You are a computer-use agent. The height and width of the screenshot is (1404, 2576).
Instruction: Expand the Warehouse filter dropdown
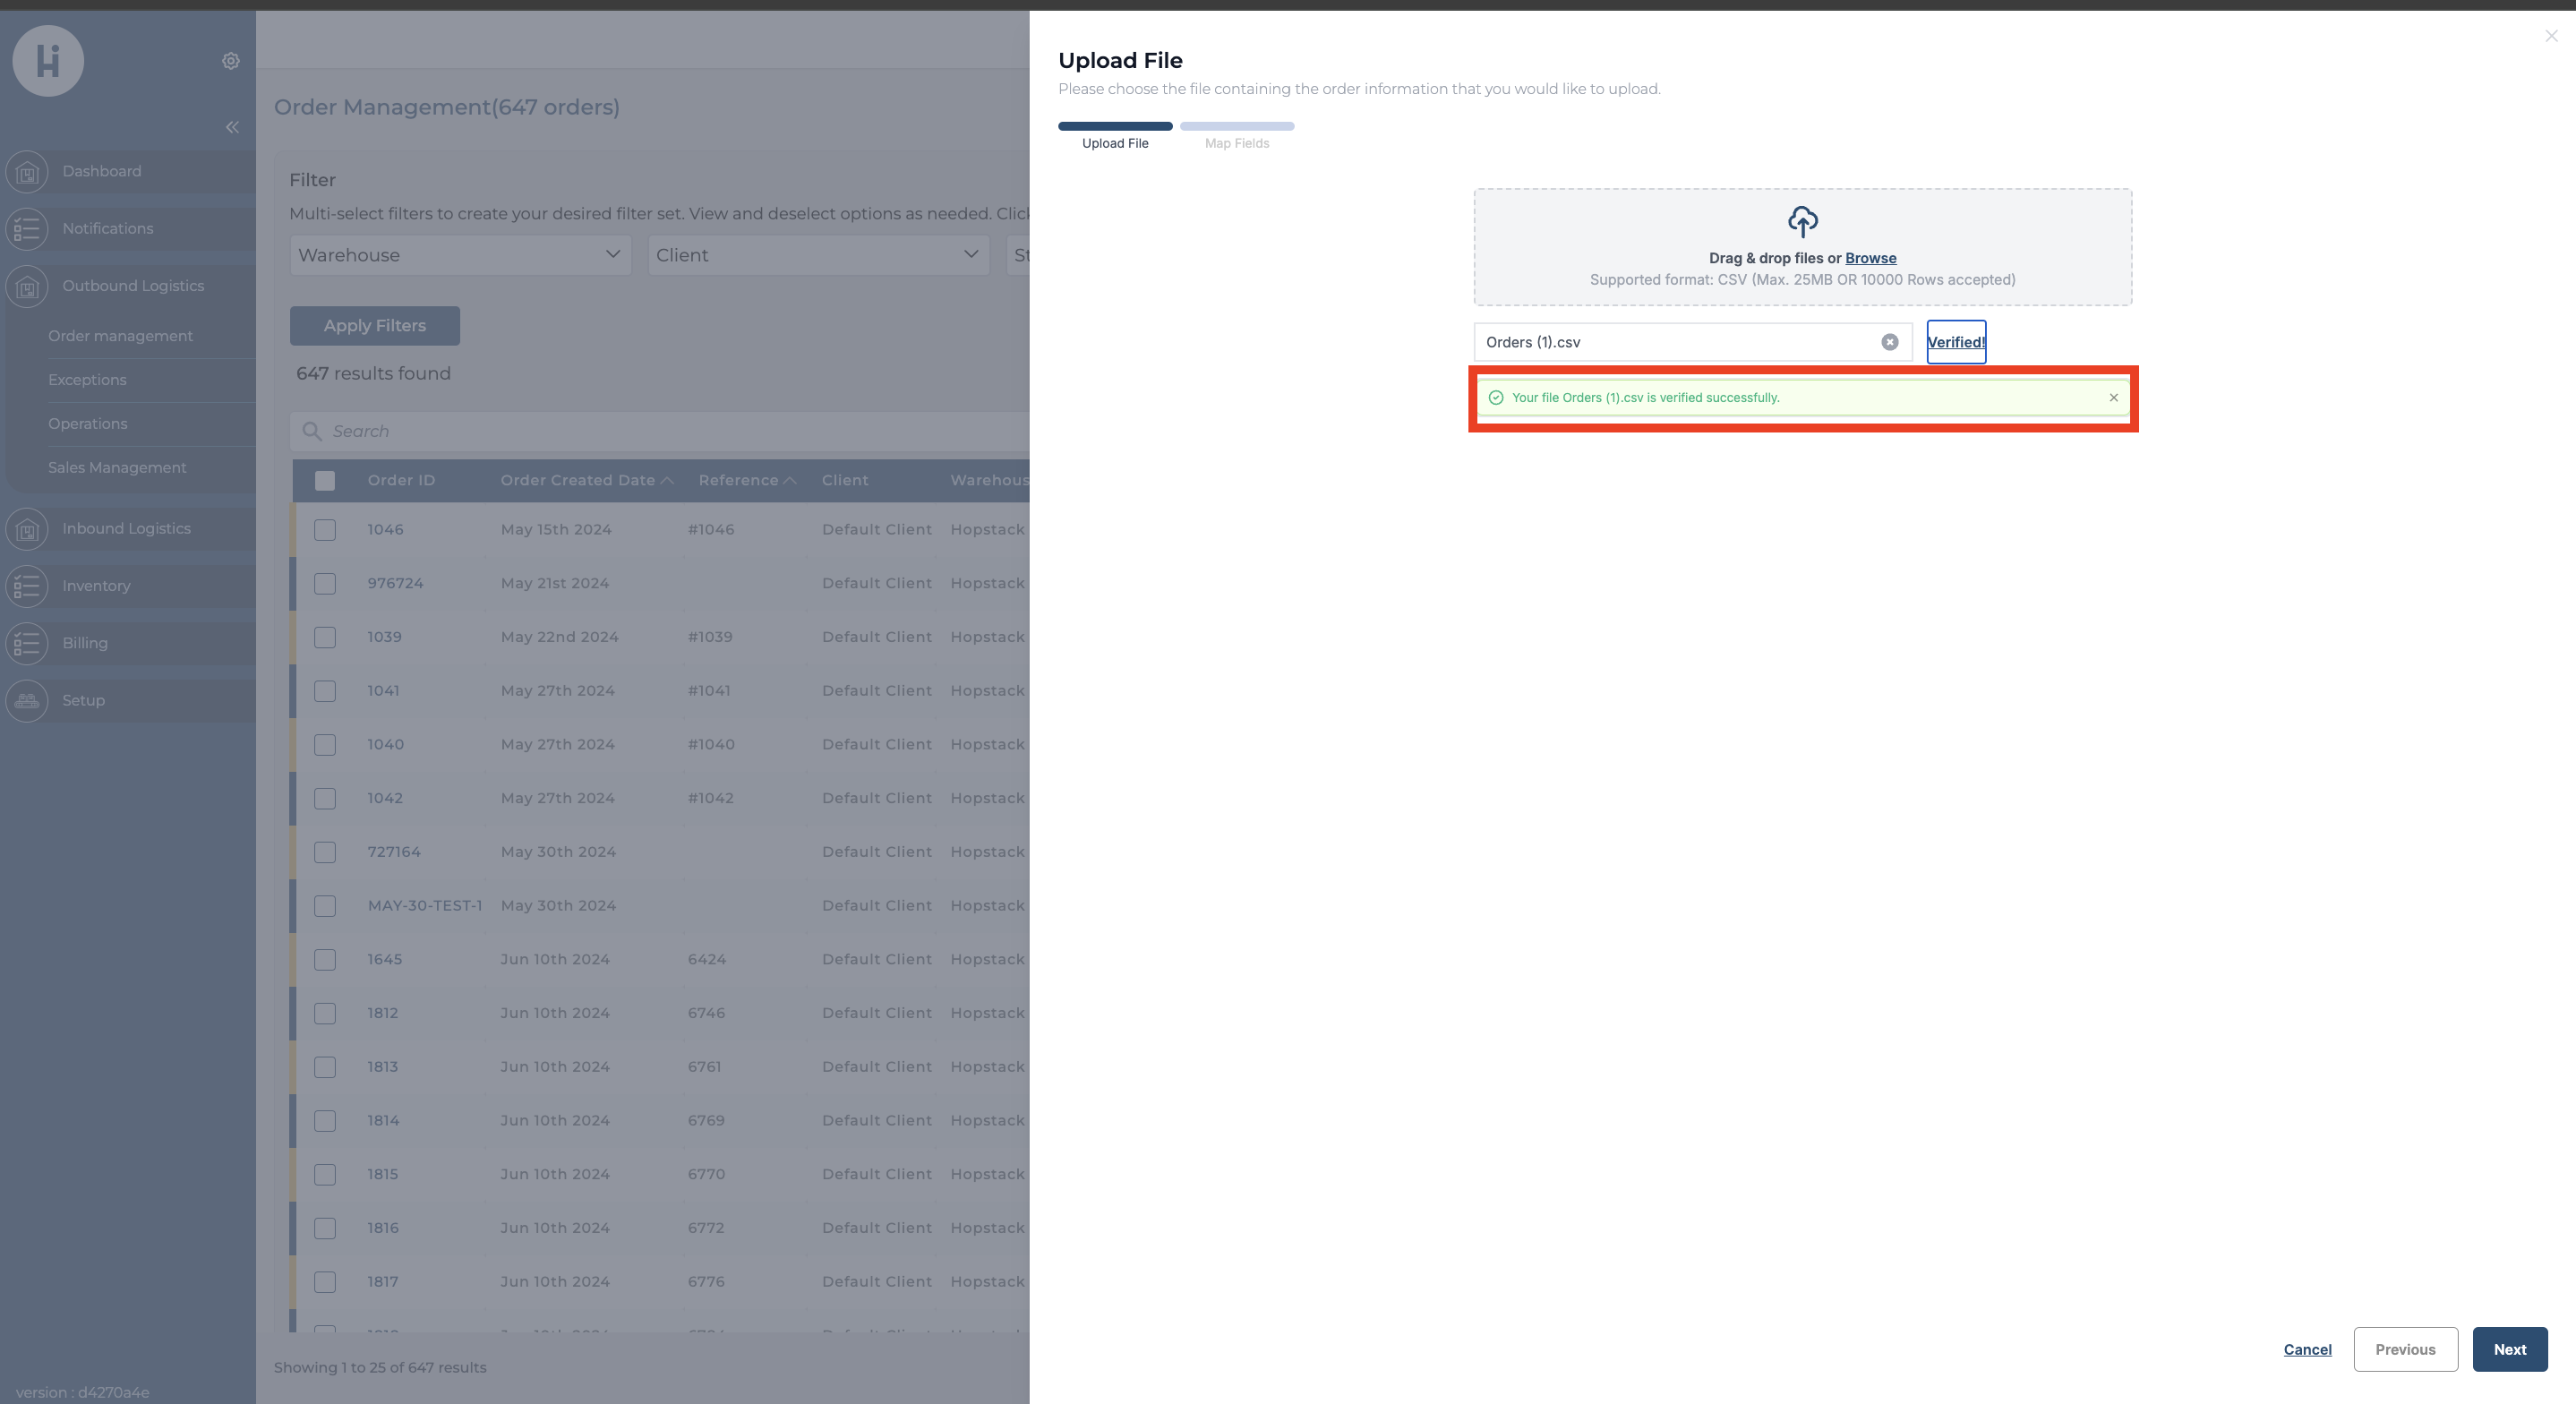click(x=460, y=255)
